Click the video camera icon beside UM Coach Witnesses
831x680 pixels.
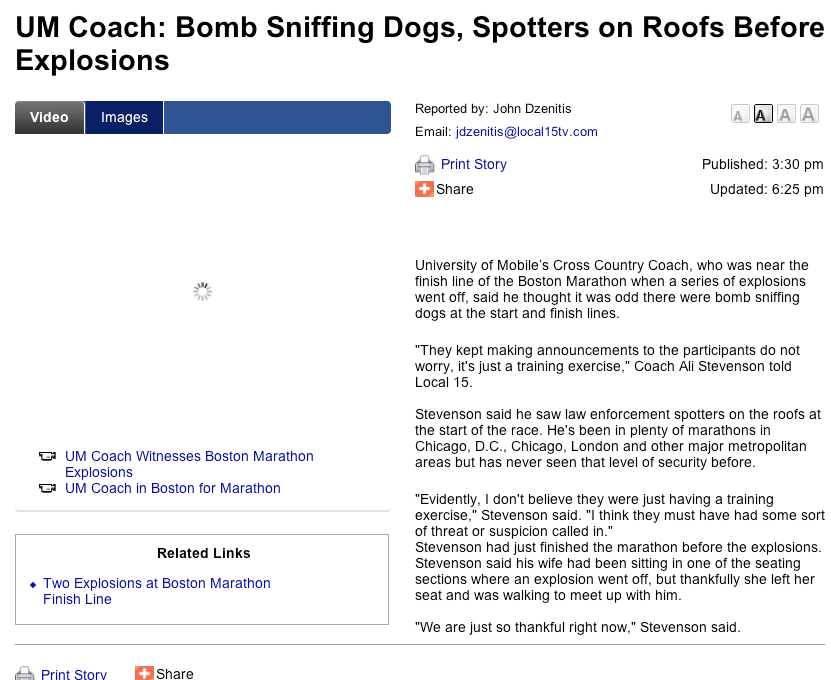47,457
